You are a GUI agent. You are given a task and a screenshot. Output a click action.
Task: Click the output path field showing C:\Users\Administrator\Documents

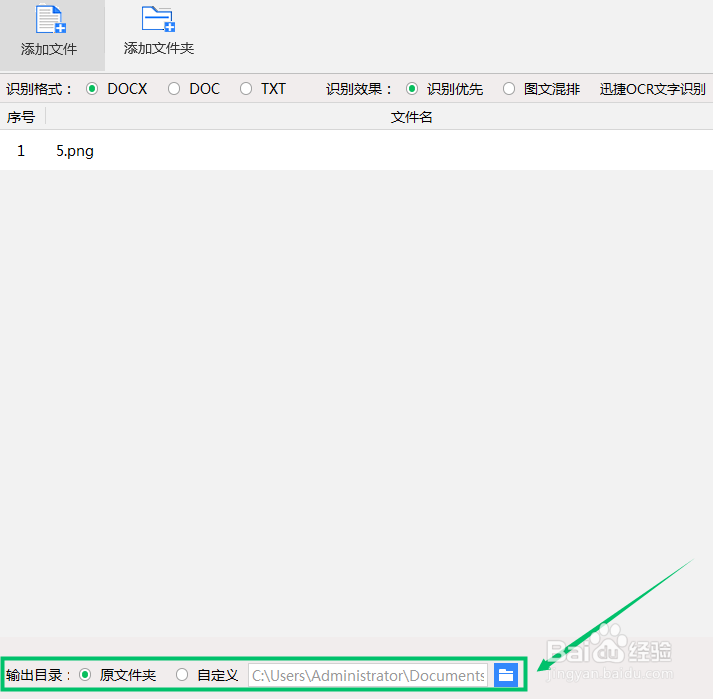pyautogui.click(x=368, y=675)
